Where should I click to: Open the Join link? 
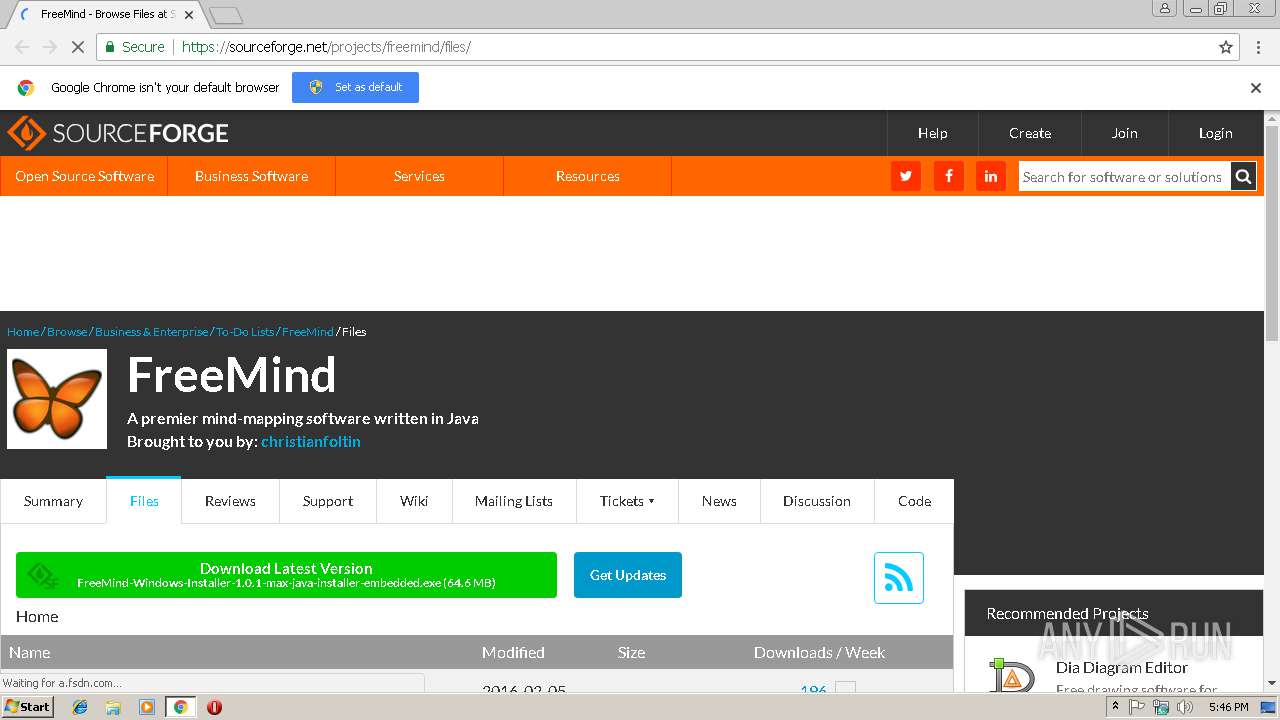1125,133
